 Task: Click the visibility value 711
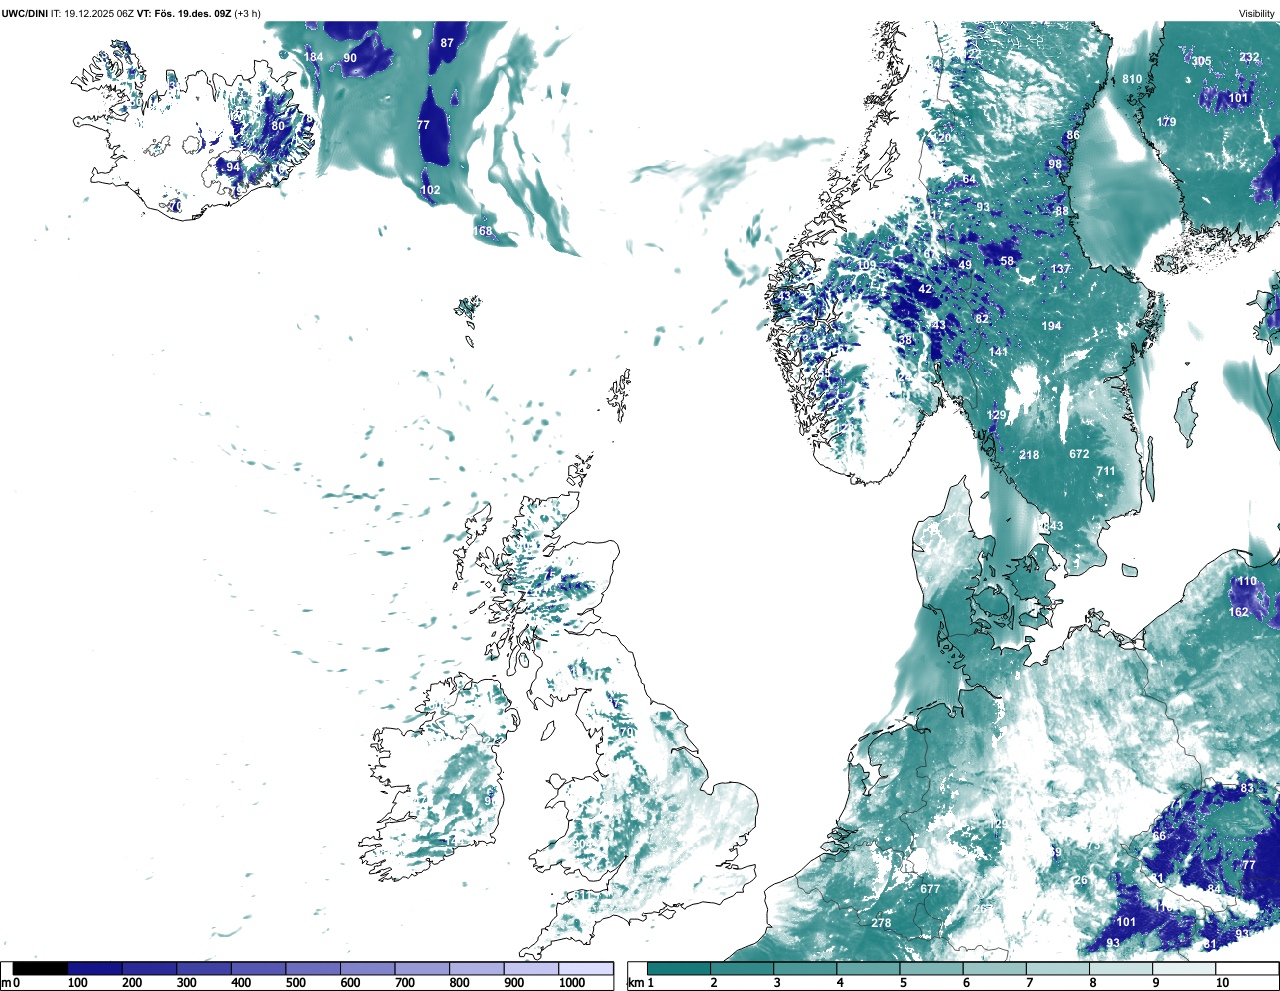pyautogui.click(x=1105, y=471)
